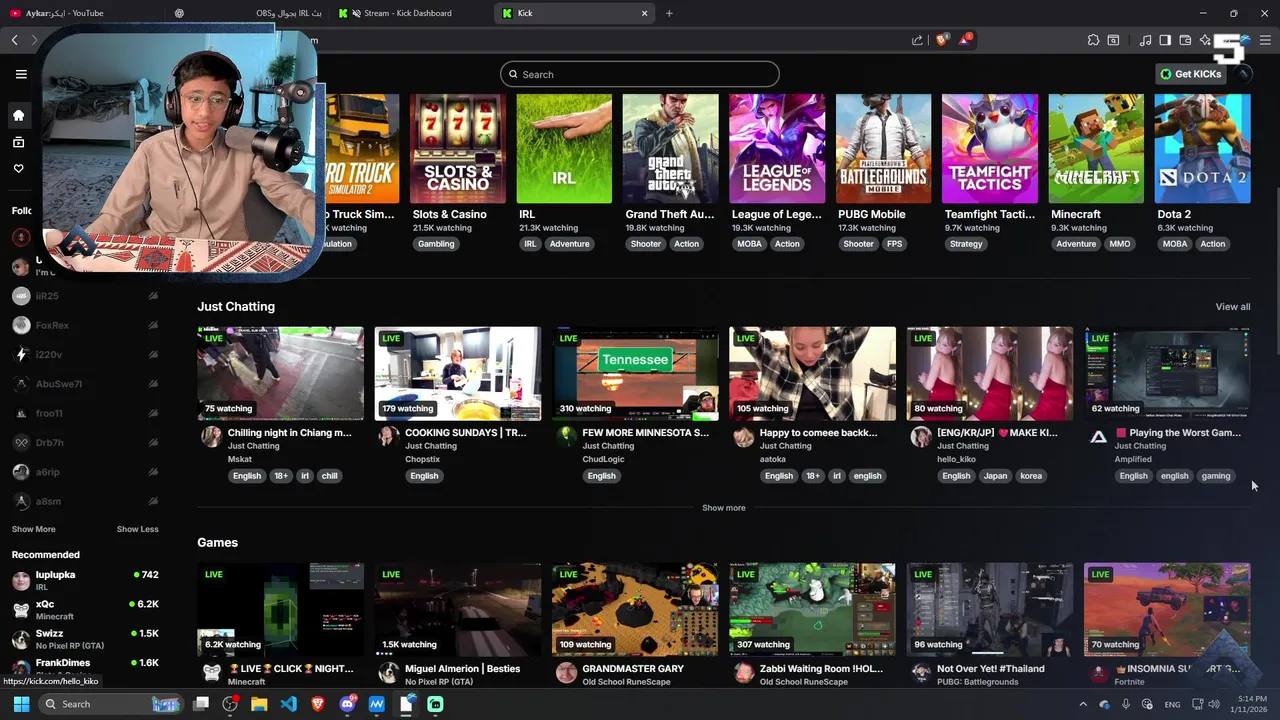Open File Explorer from taskbar
This screenshot has width=1280, height=720.
[x=259, y=704]
